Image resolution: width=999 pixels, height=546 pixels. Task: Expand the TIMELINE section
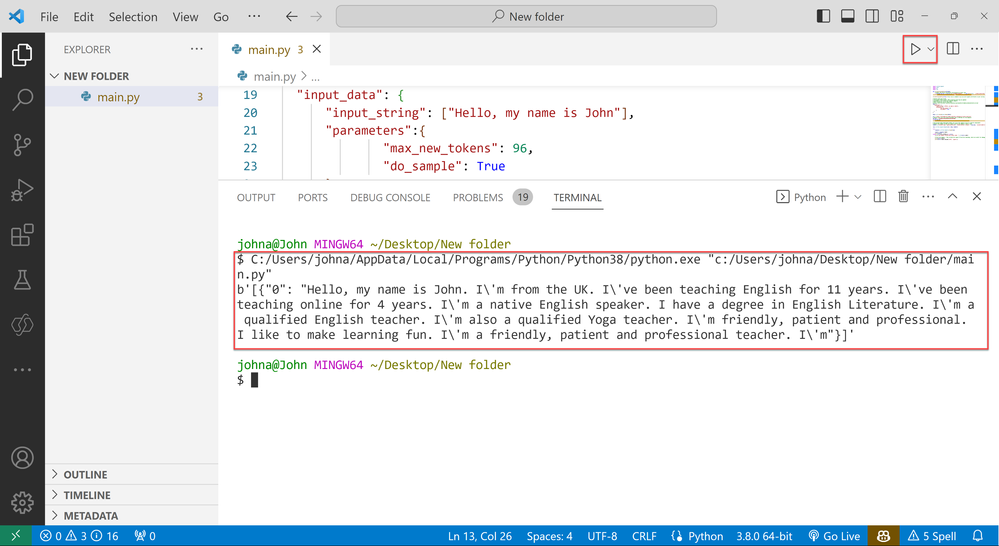[131, 495]
